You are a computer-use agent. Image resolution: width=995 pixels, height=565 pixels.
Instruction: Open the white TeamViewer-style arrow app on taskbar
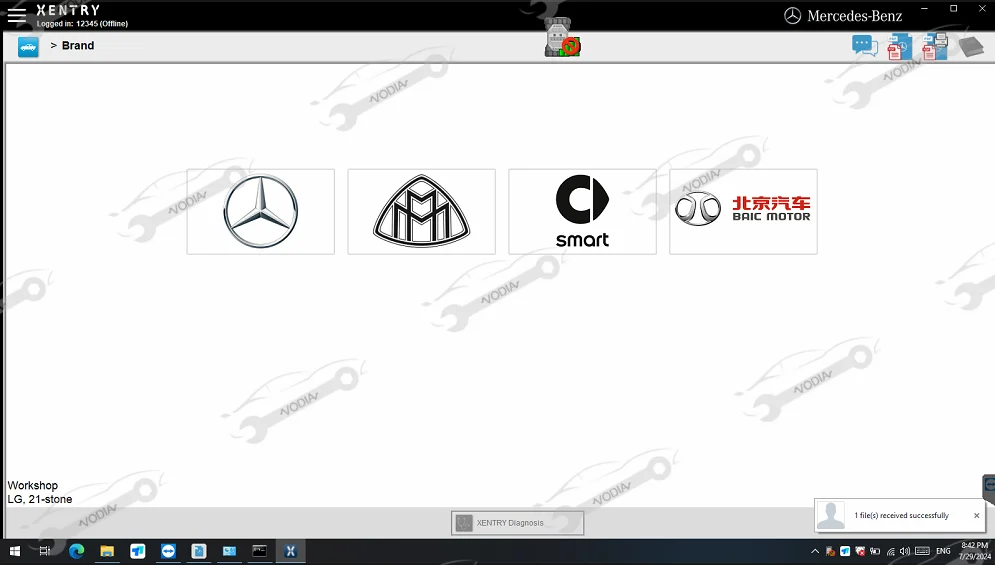(x=138, y=551)
